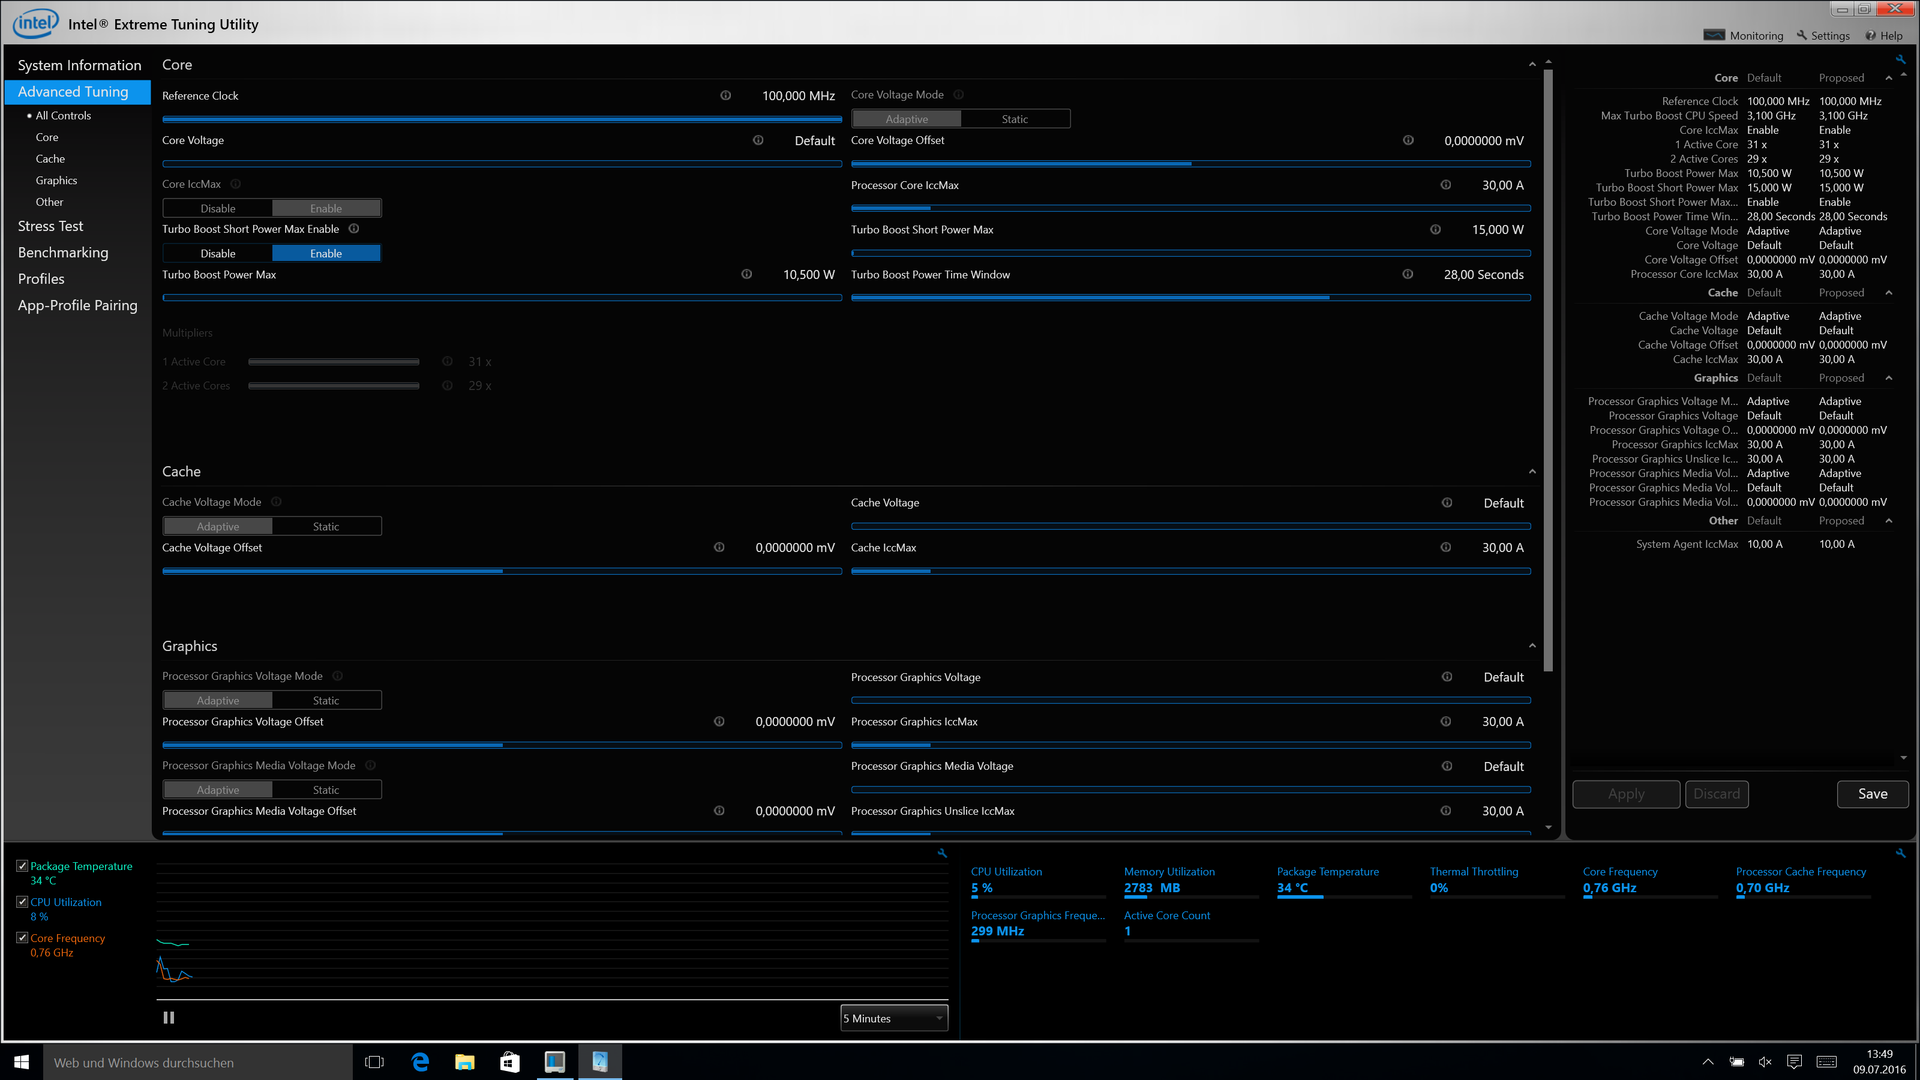Screen dimensions: 1920x1080
Task: Open the Stress Test section
Action: [50, 226]
